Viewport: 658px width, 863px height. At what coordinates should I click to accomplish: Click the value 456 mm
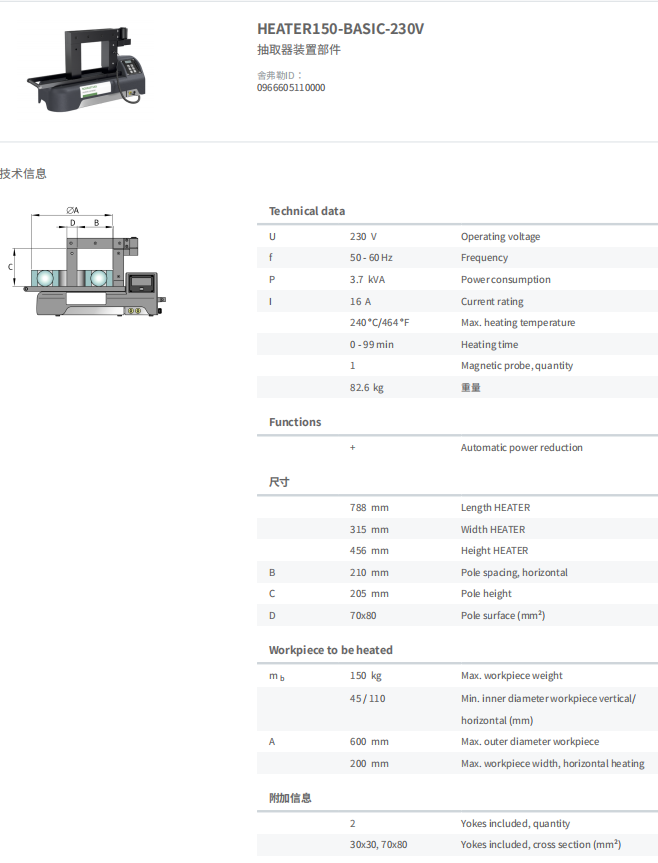(x=369, y=550)
